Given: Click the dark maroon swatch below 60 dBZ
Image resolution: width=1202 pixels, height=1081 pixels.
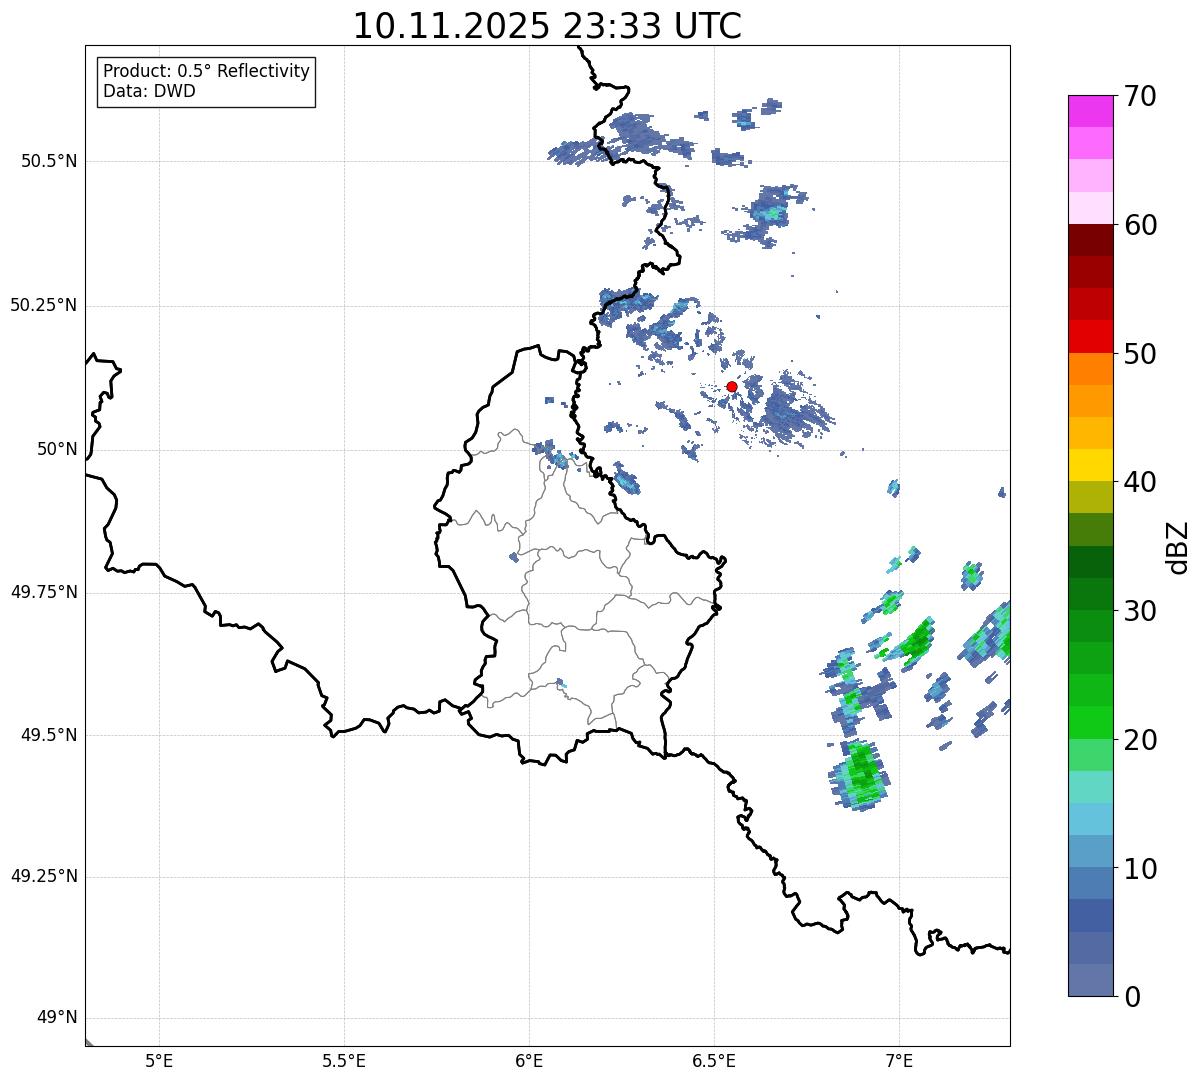Looking at the screenshot, I should 1090,240.
